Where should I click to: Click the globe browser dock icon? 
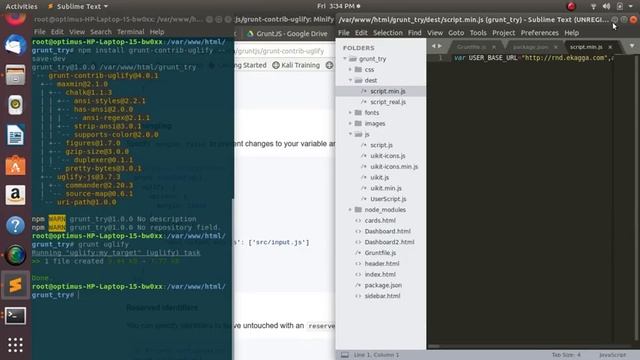(x=15, y=255)
